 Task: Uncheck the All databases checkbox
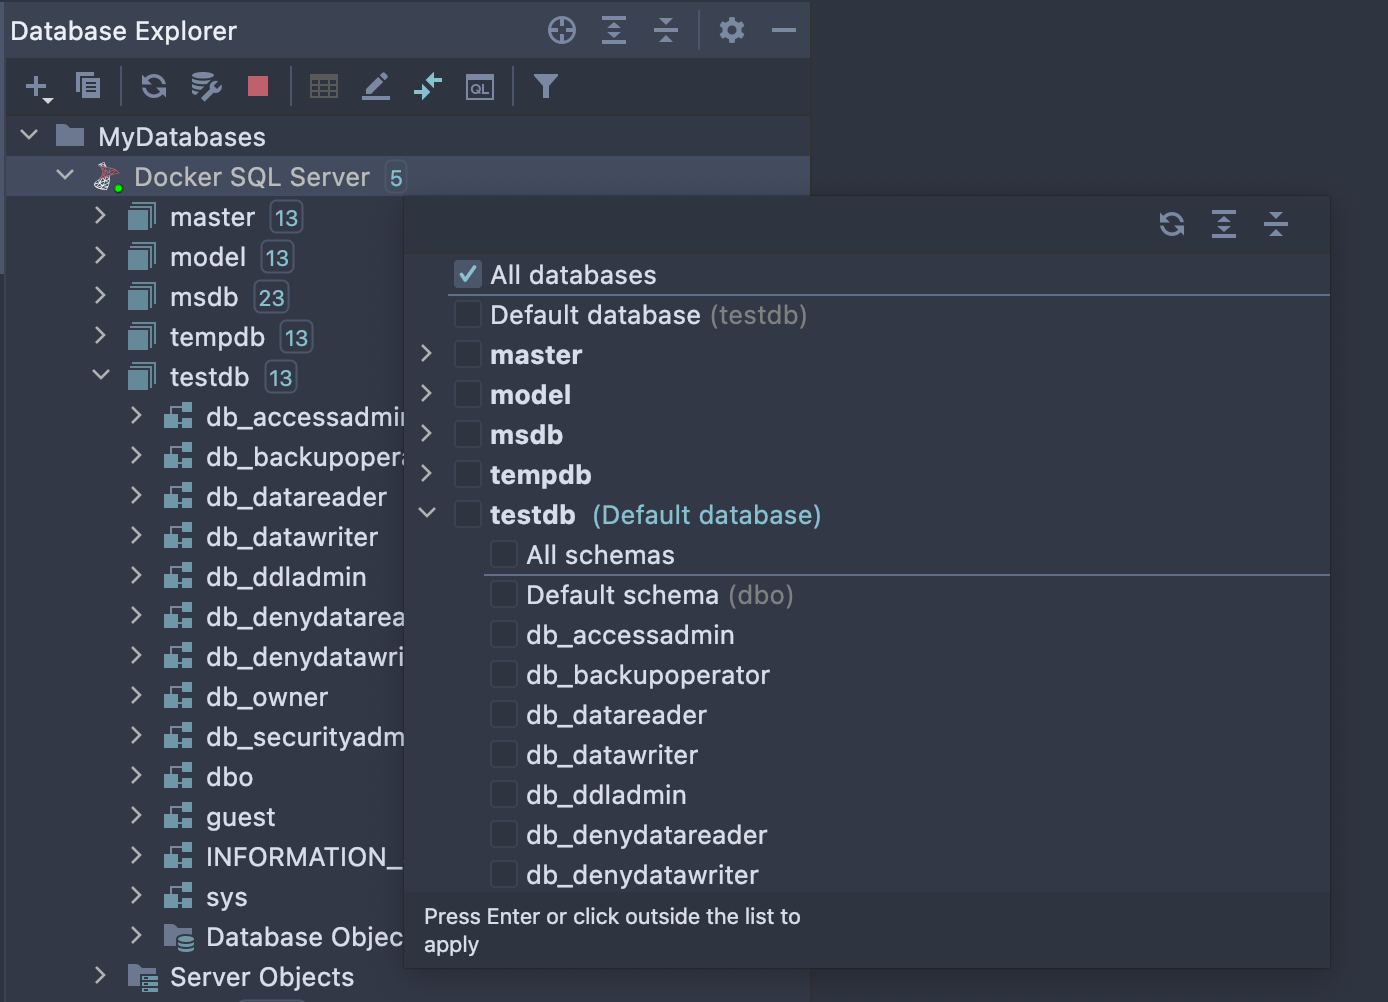coord(467,274)
